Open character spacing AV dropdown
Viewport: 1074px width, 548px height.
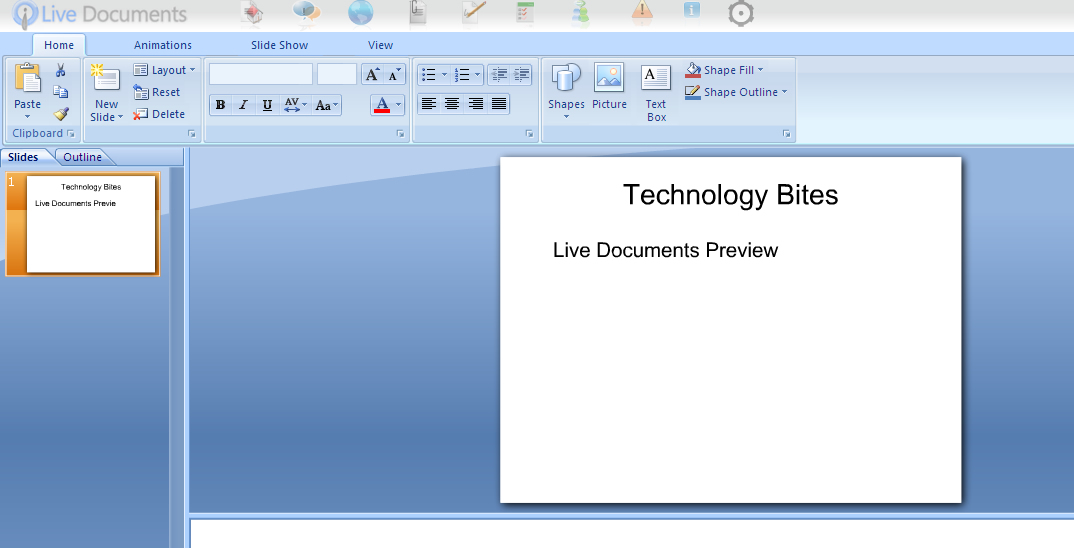click(295, 105)
